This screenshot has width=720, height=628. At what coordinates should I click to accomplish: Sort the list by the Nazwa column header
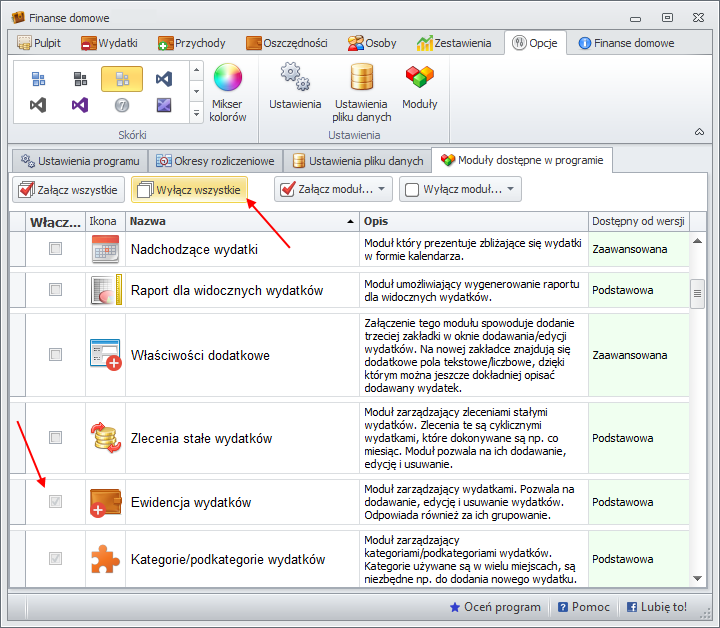click(x=240, y=221)
